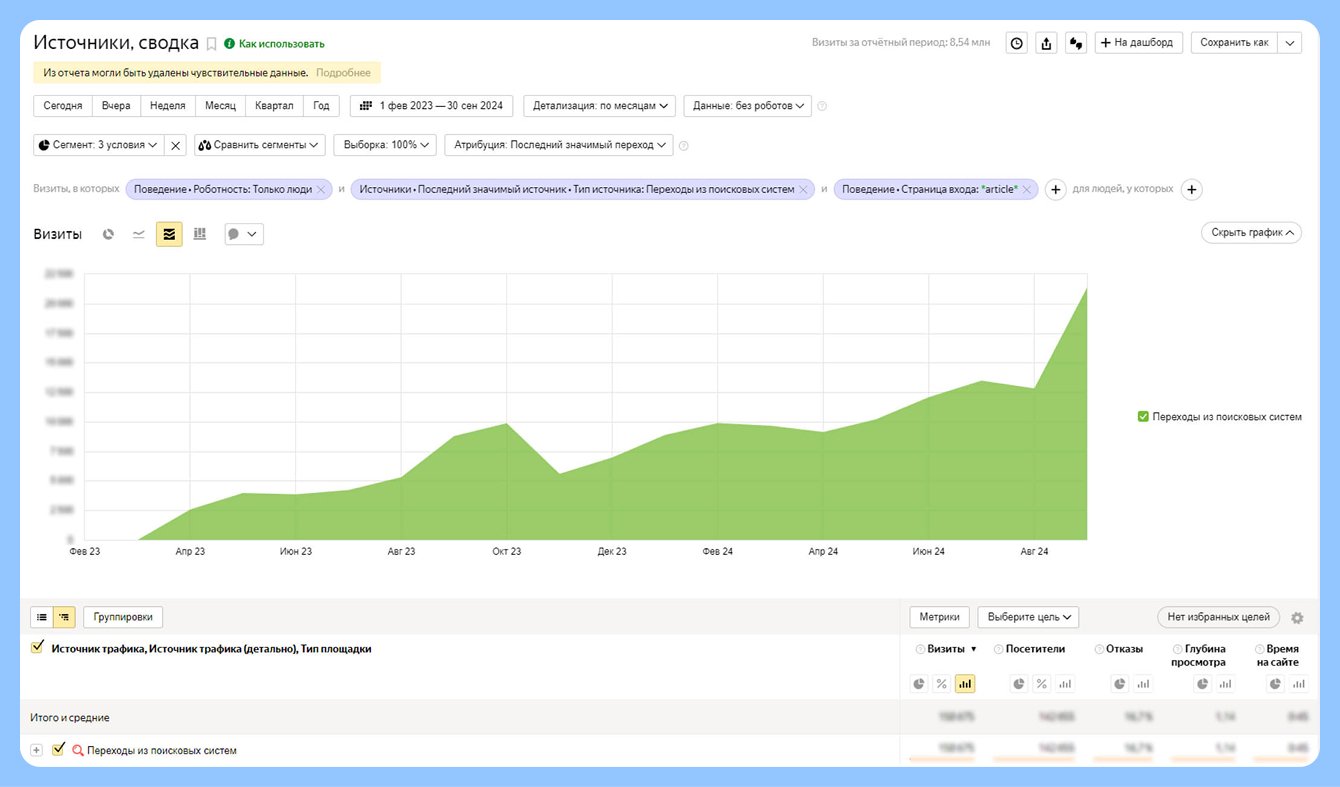
Task: Select the 'Неделя' period tab
Action: 167,105
